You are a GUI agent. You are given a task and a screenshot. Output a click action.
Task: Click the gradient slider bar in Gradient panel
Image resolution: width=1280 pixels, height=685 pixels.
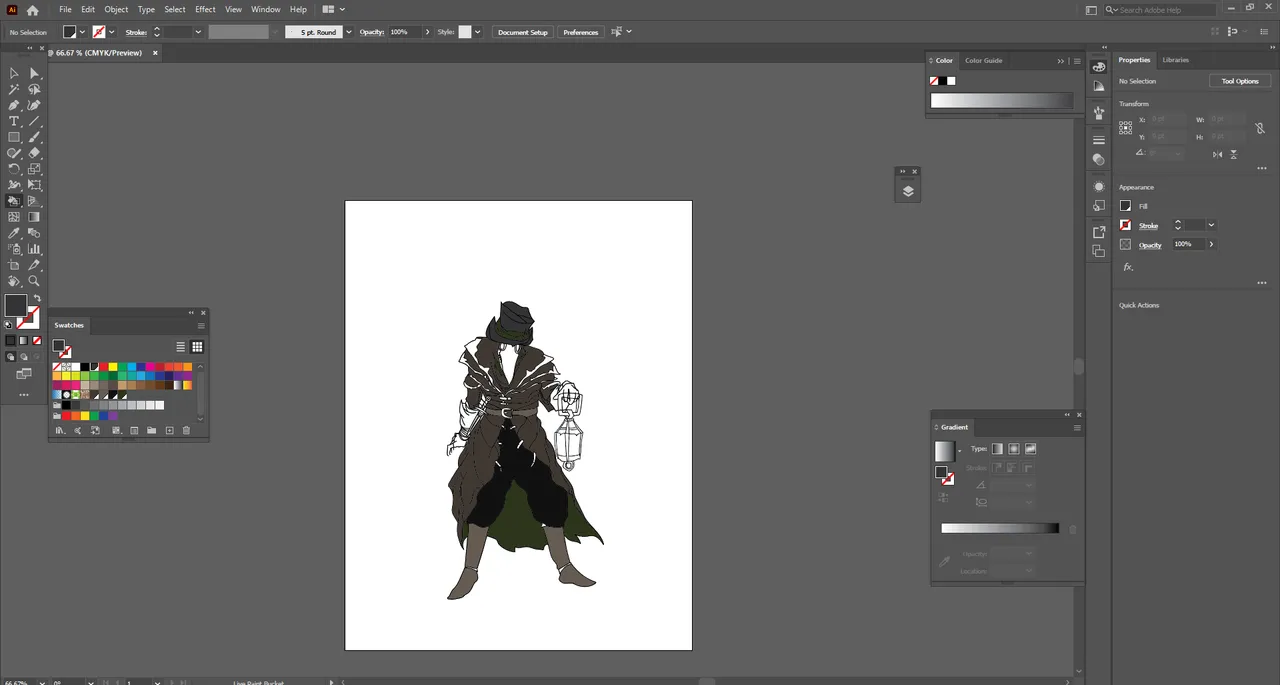[1000, 528]
